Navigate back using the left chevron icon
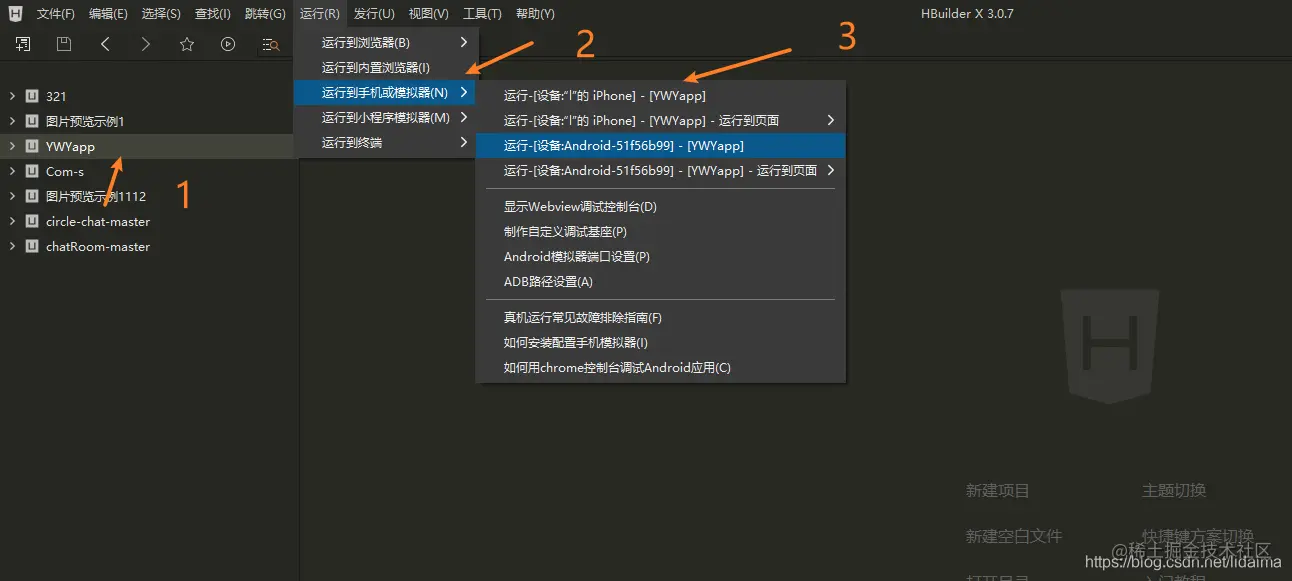 [104, 44]
